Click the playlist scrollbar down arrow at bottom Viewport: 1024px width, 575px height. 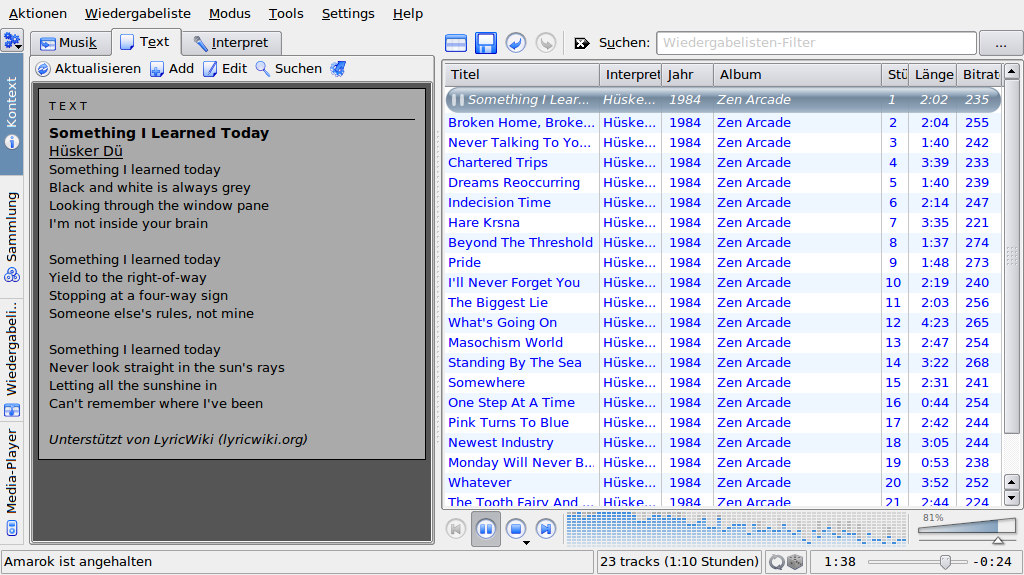pyautogui.click(x=1012, y=498)
